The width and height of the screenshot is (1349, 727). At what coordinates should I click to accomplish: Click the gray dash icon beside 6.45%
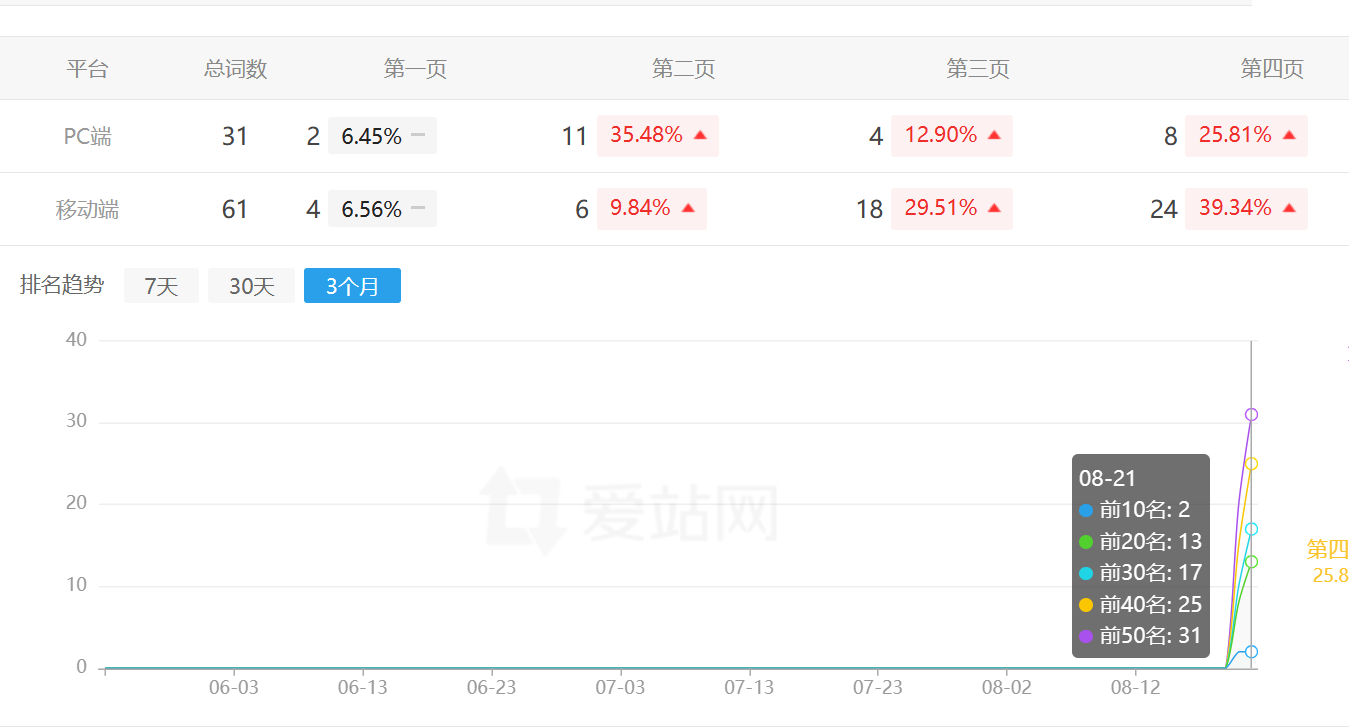[418, 135]
